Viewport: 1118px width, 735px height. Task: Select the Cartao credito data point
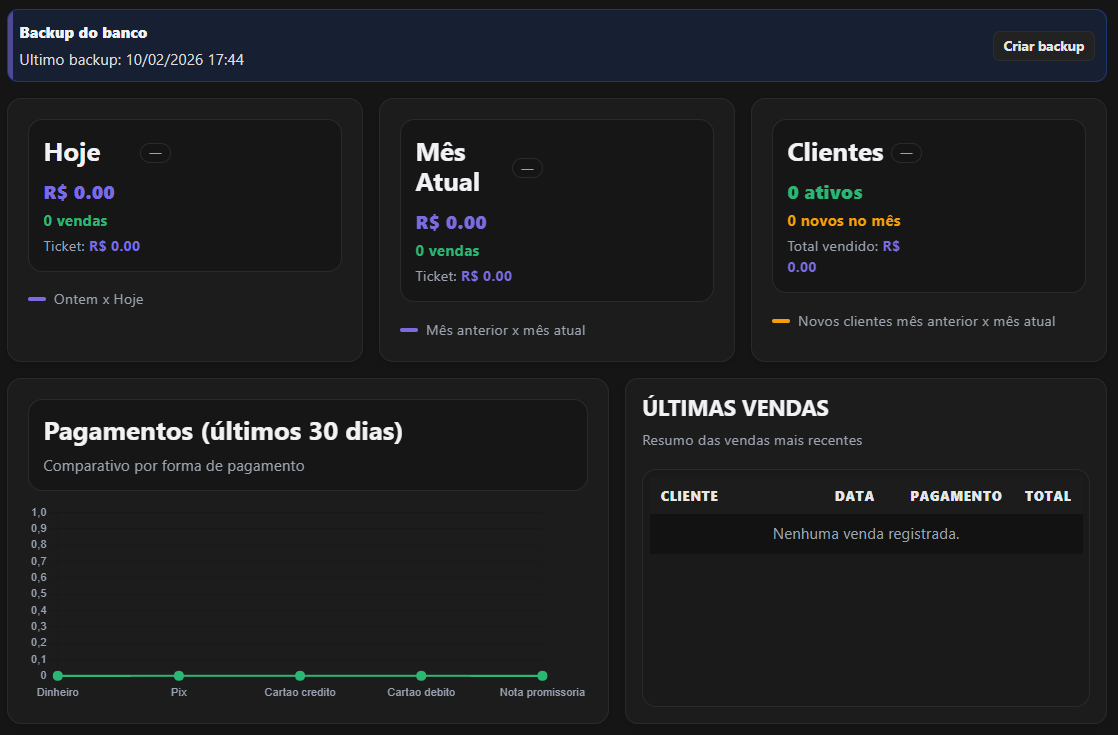pyautogui.click(x=300, y=676)
